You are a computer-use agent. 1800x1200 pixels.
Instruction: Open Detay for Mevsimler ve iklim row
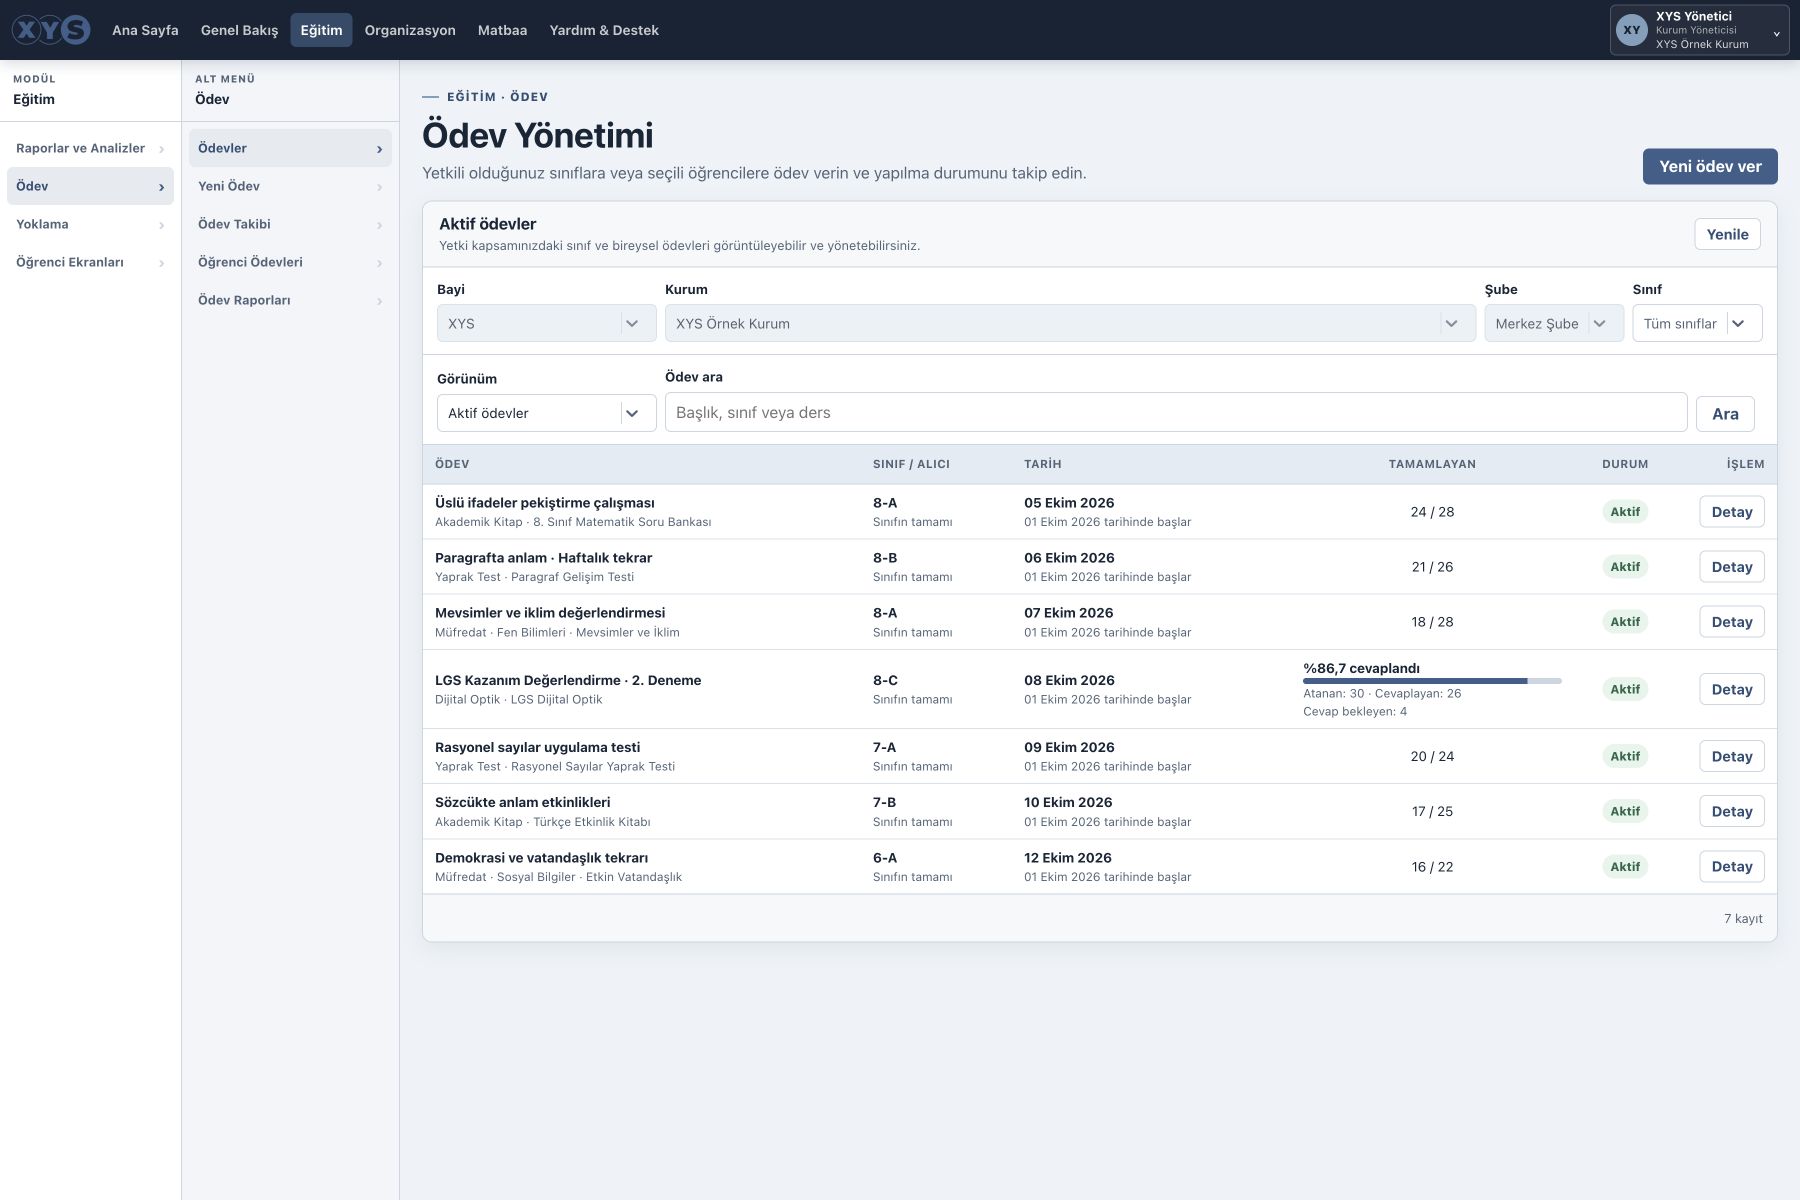coord(1732,622)
